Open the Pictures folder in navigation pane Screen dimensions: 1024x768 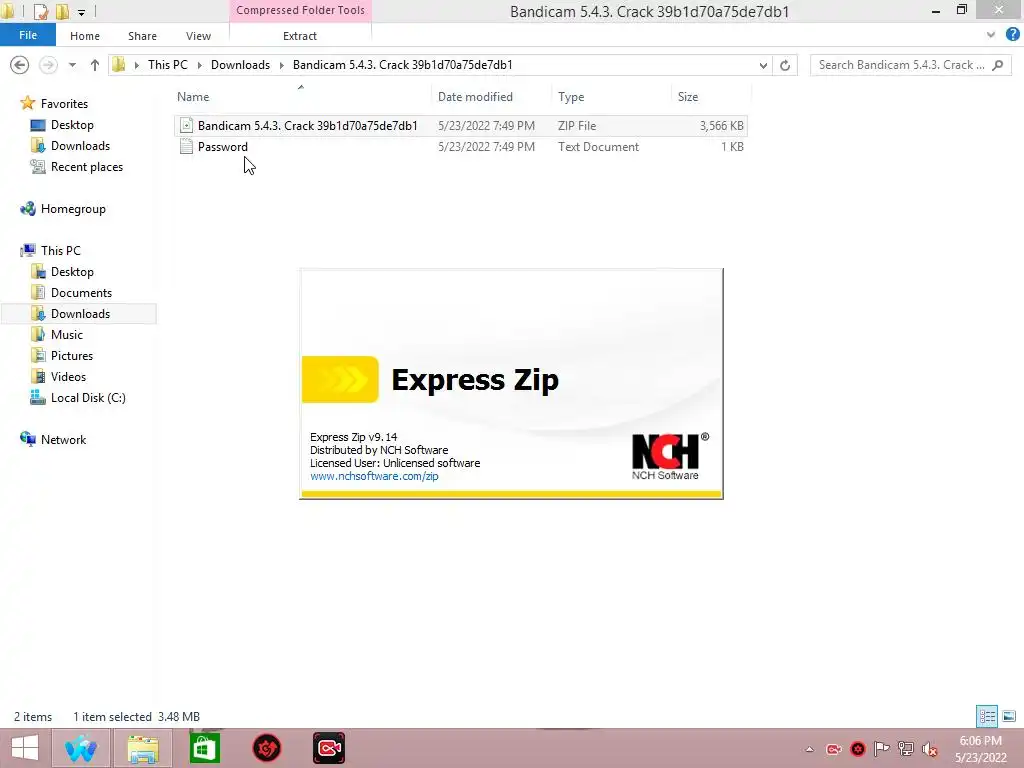[72, 356]
